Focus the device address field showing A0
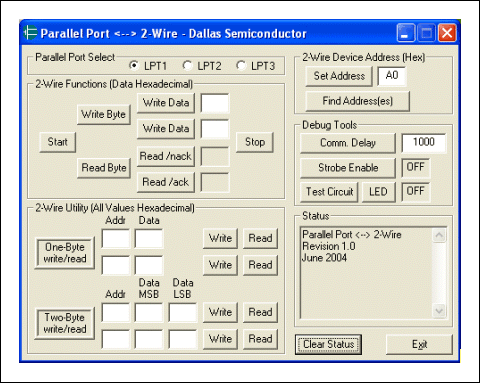This screenshot has width=480, height=383. [392, 76]
